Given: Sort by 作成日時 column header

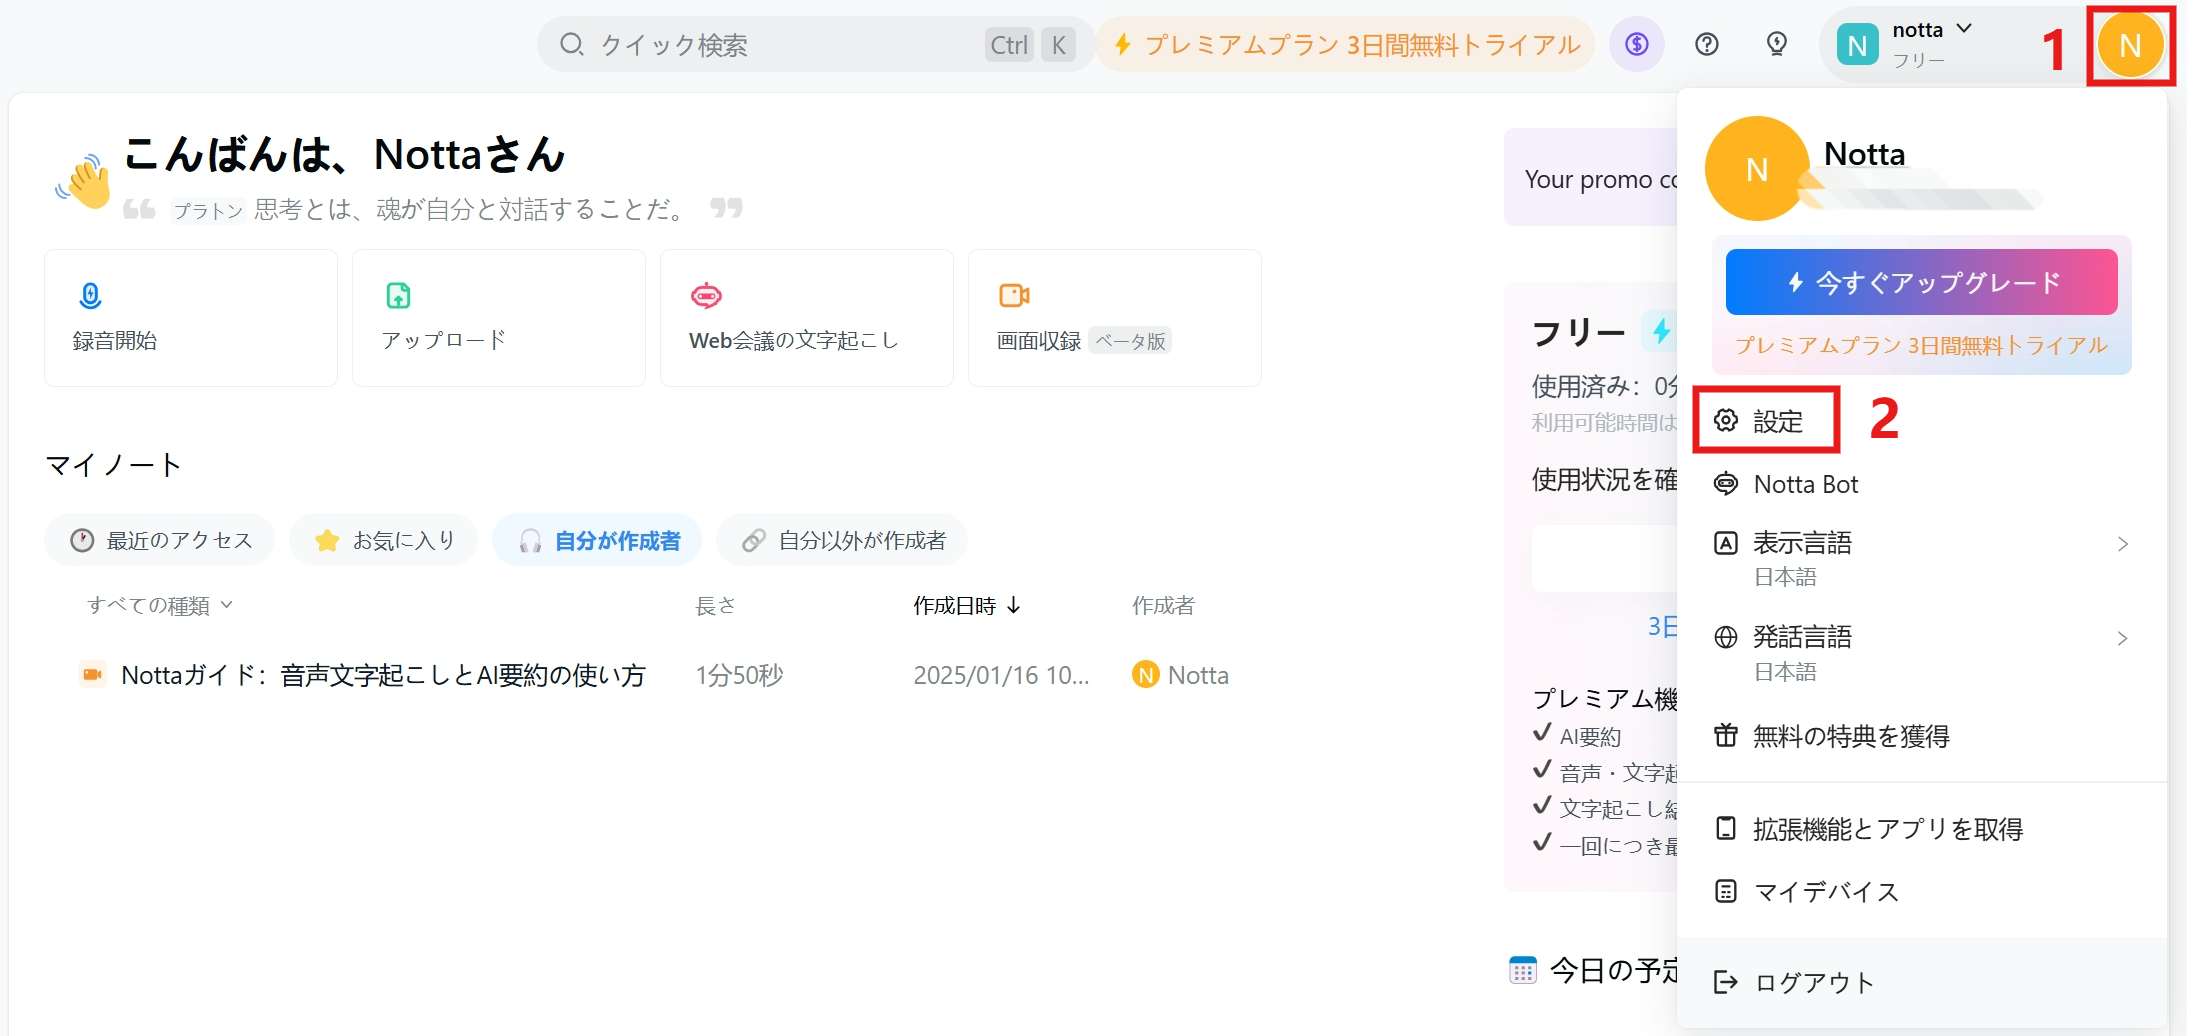Looking at the screenshot, I should (966, 605).
